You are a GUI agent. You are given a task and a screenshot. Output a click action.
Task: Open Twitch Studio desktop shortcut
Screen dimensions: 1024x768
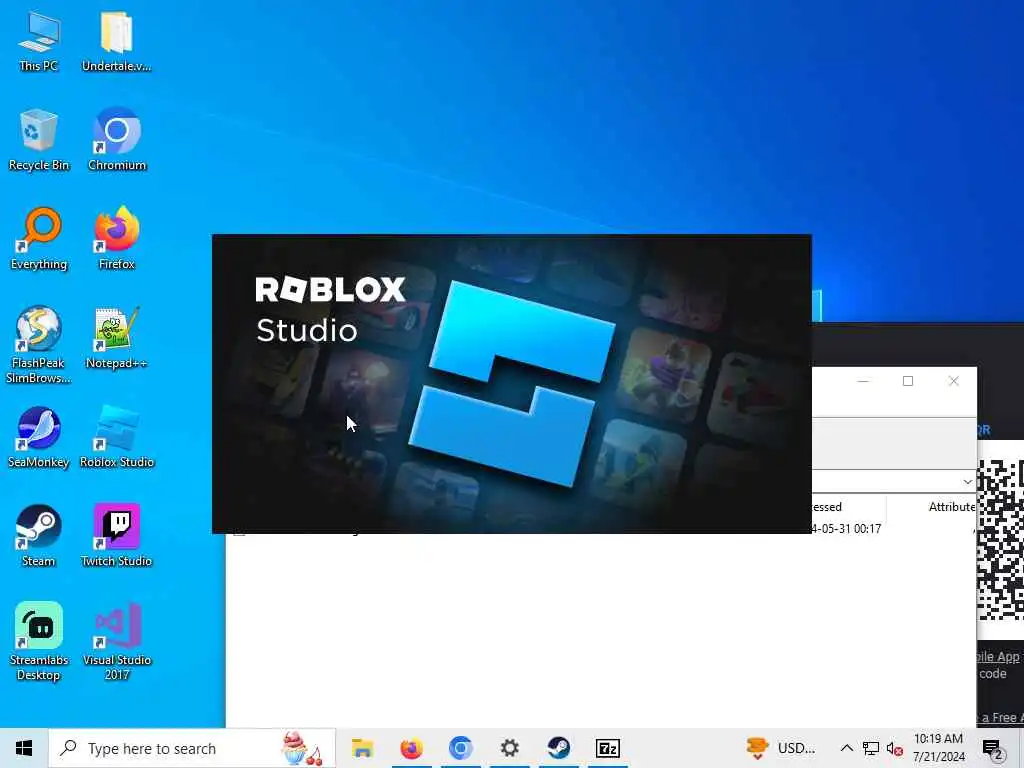coord(117,536)
